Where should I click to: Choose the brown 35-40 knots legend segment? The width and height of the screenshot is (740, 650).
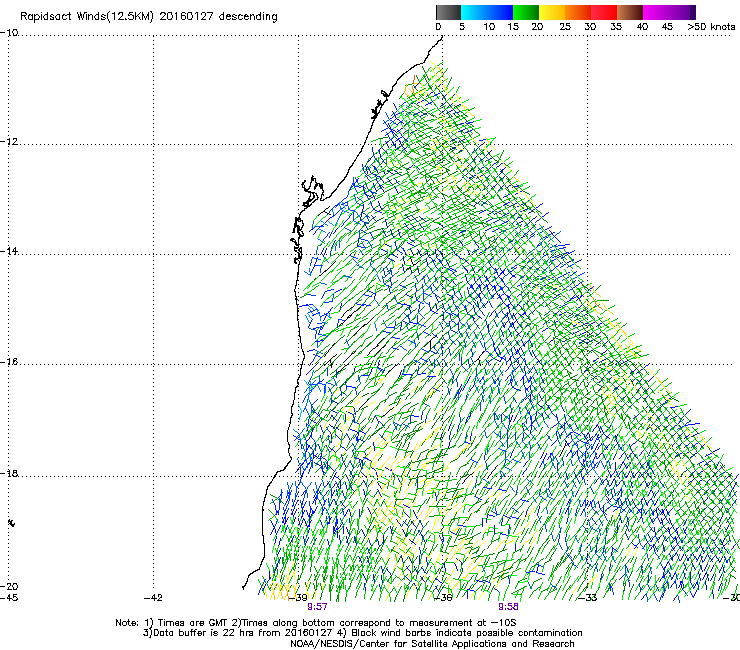630,12
